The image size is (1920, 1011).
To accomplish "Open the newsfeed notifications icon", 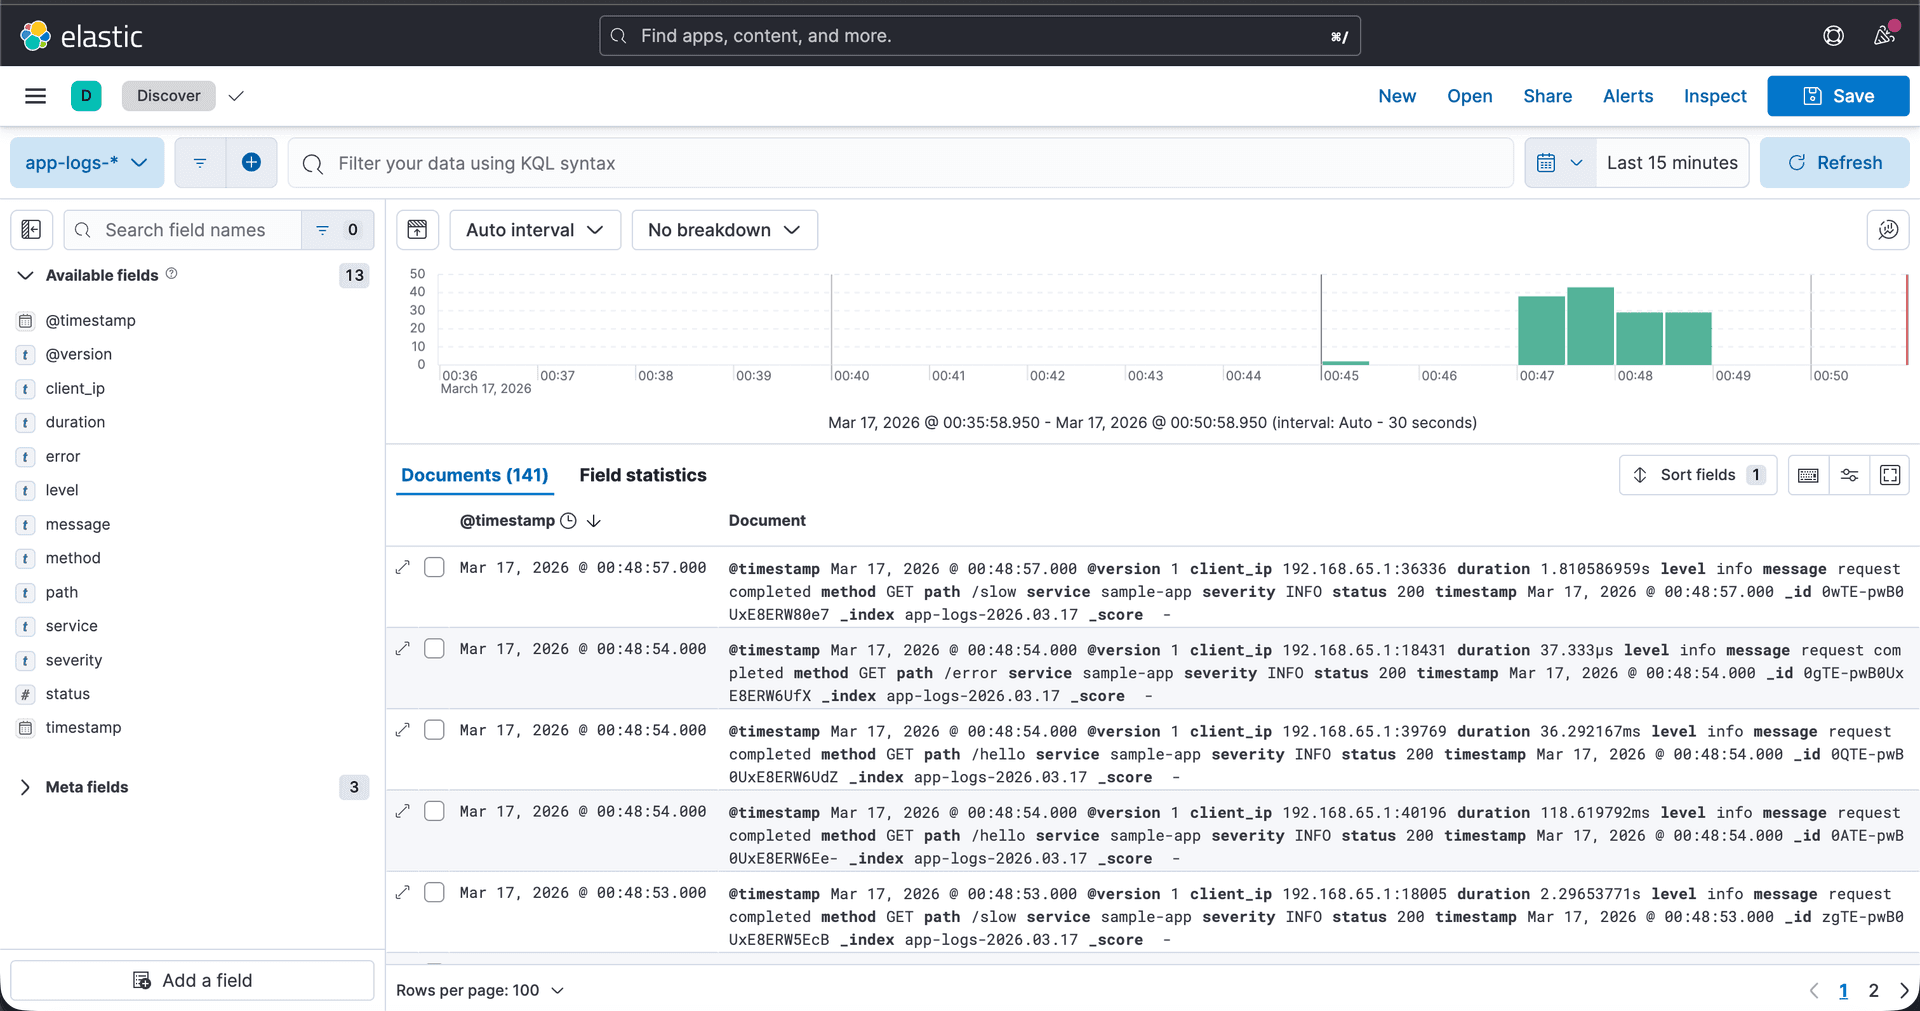I will click(1885, 36).
